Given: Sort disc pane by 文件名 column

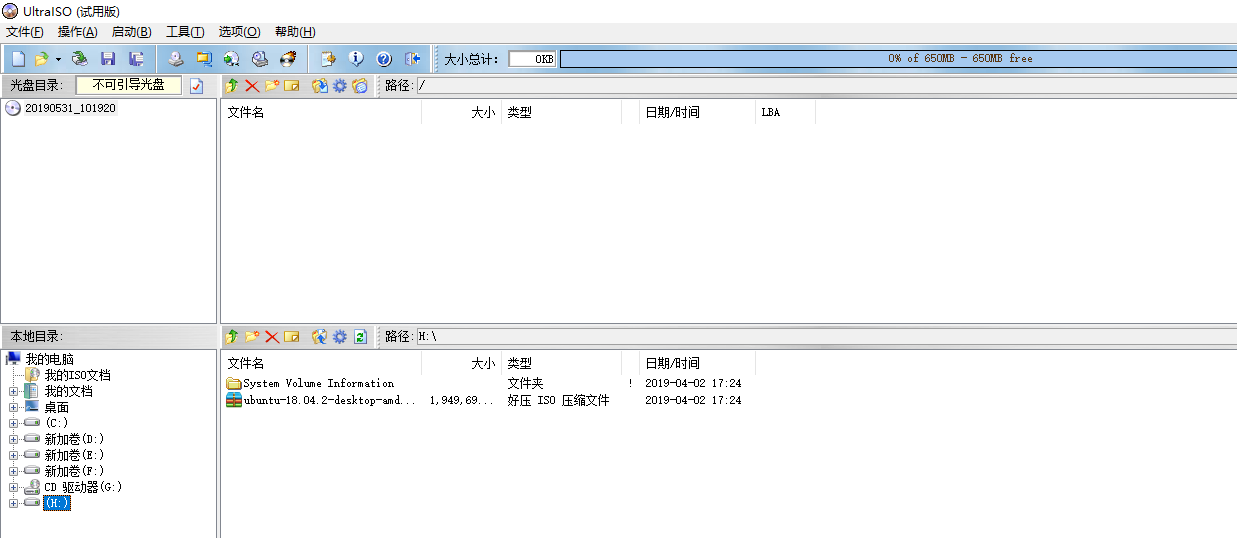Looking at the screenshot, I should tap(321, 112).
